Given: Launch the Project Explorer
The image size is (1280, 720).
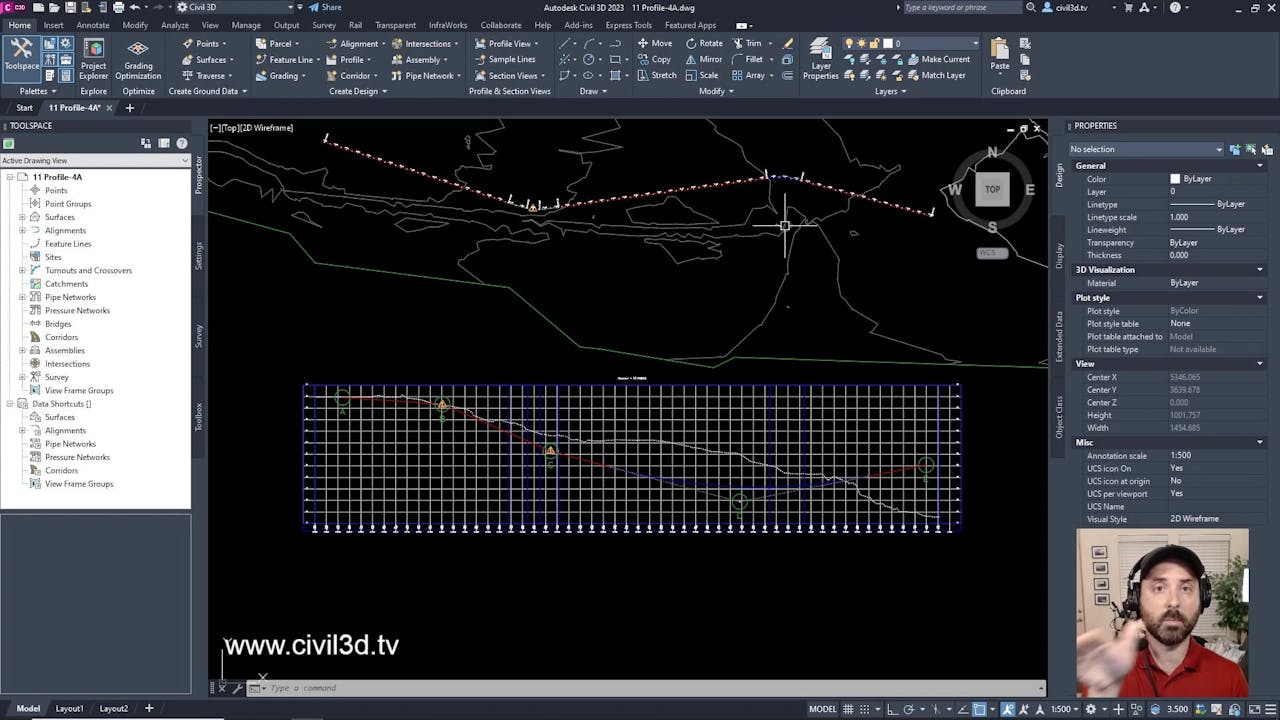Looking at the screenshot, I should (93, 59).
